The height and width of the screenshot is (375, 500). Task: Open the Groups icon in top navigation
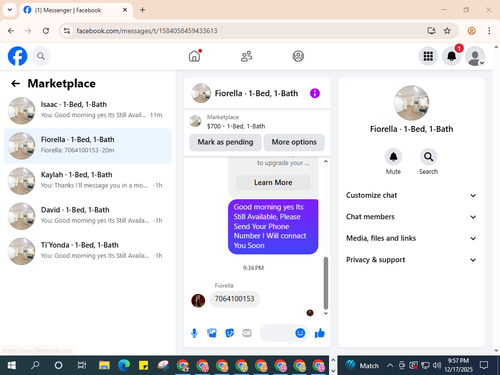pyautogui.click(x=298, y=56)
